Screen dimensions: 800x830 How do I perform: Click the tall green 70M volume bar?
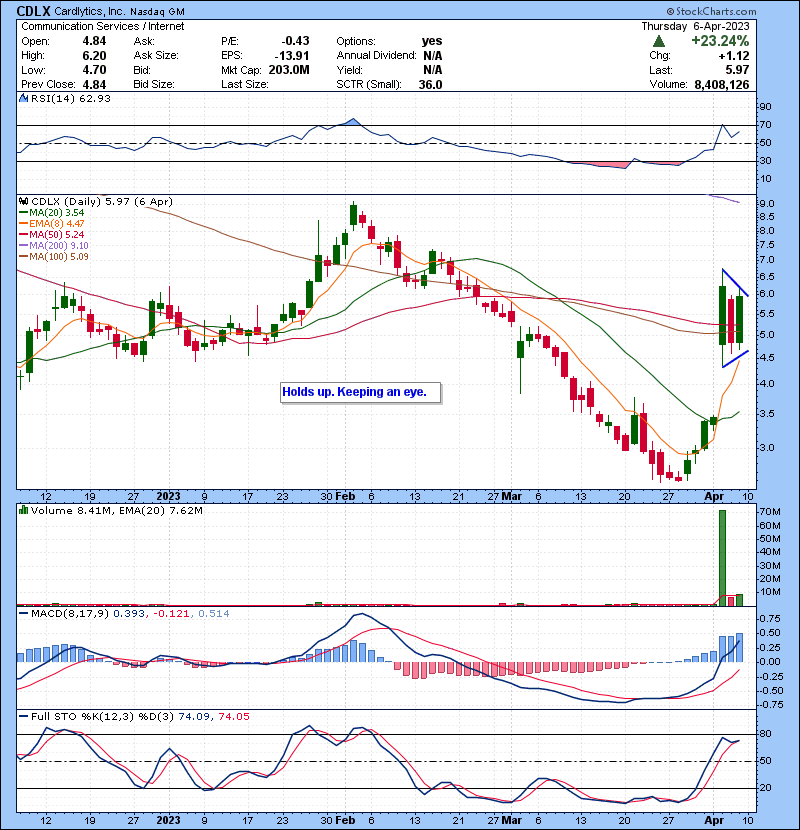click(722, 558)
